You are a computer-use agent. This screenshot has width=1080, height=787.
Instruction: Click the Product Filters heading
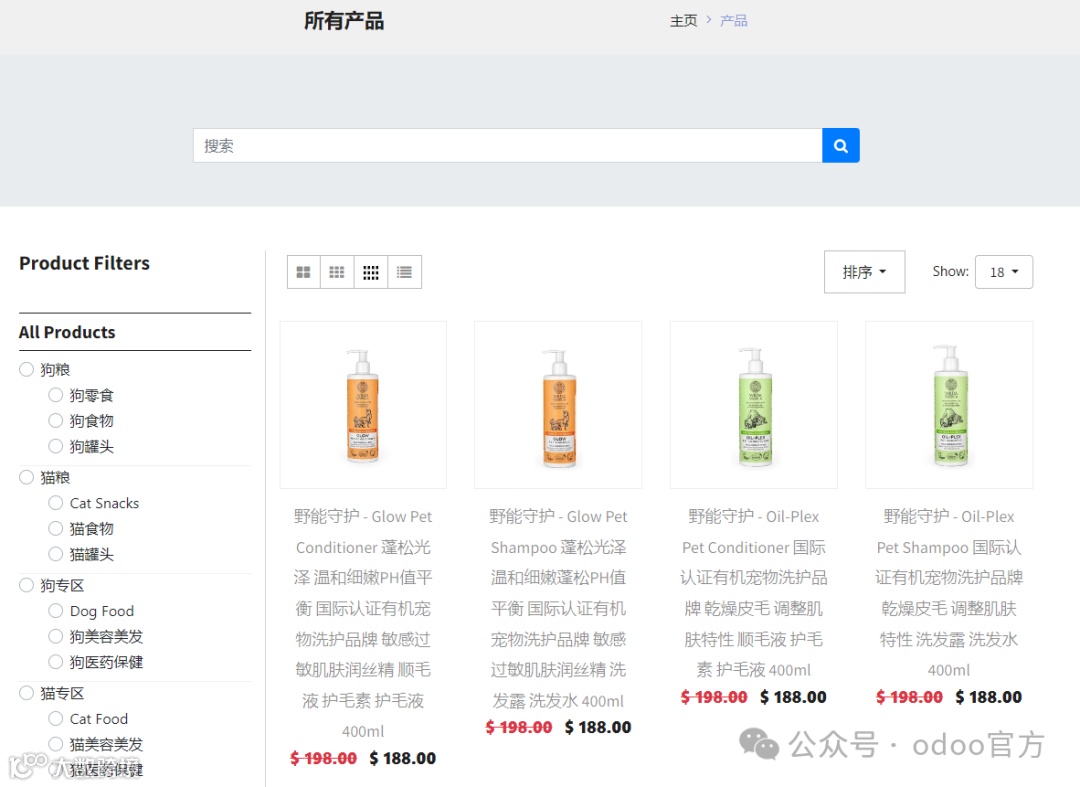[x=84, y=263]
